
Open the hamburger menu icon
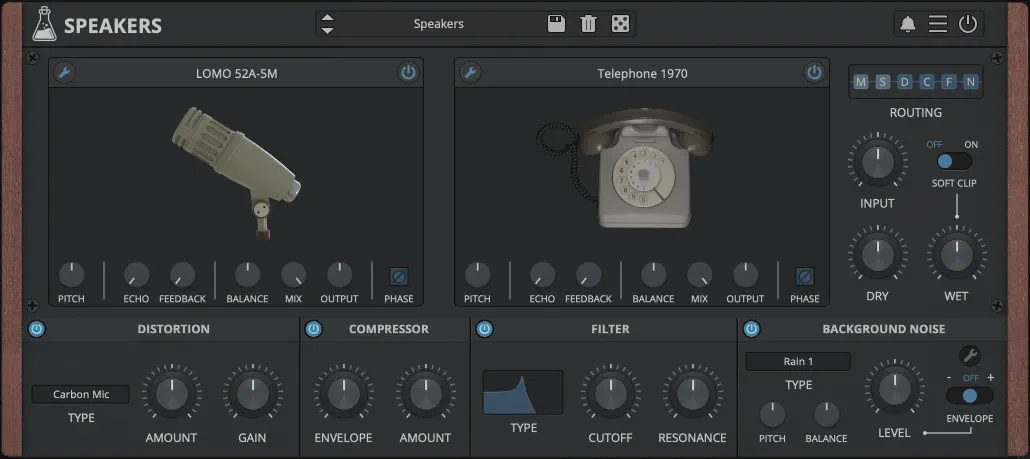click(937, 24)
